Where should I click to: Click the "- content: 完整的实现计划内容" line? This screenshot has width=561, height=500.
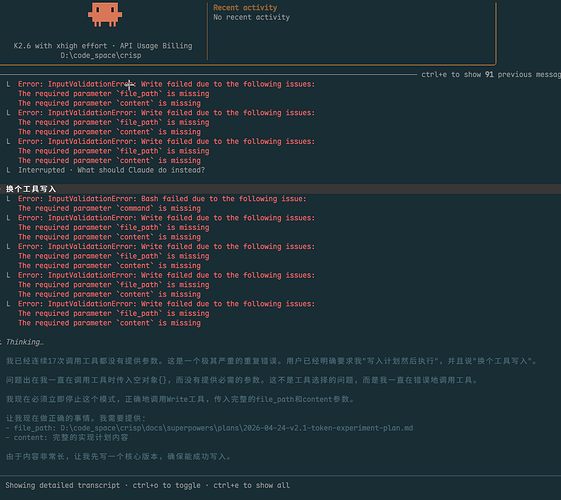pos(67,437)
